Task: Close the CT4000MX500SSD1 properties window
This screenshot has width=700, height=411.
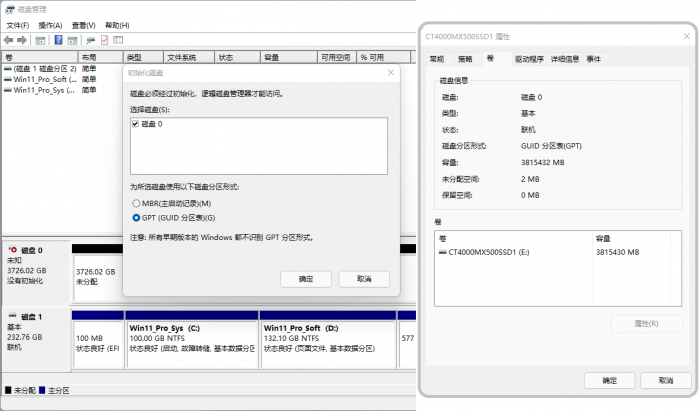Action: [687, 37]
